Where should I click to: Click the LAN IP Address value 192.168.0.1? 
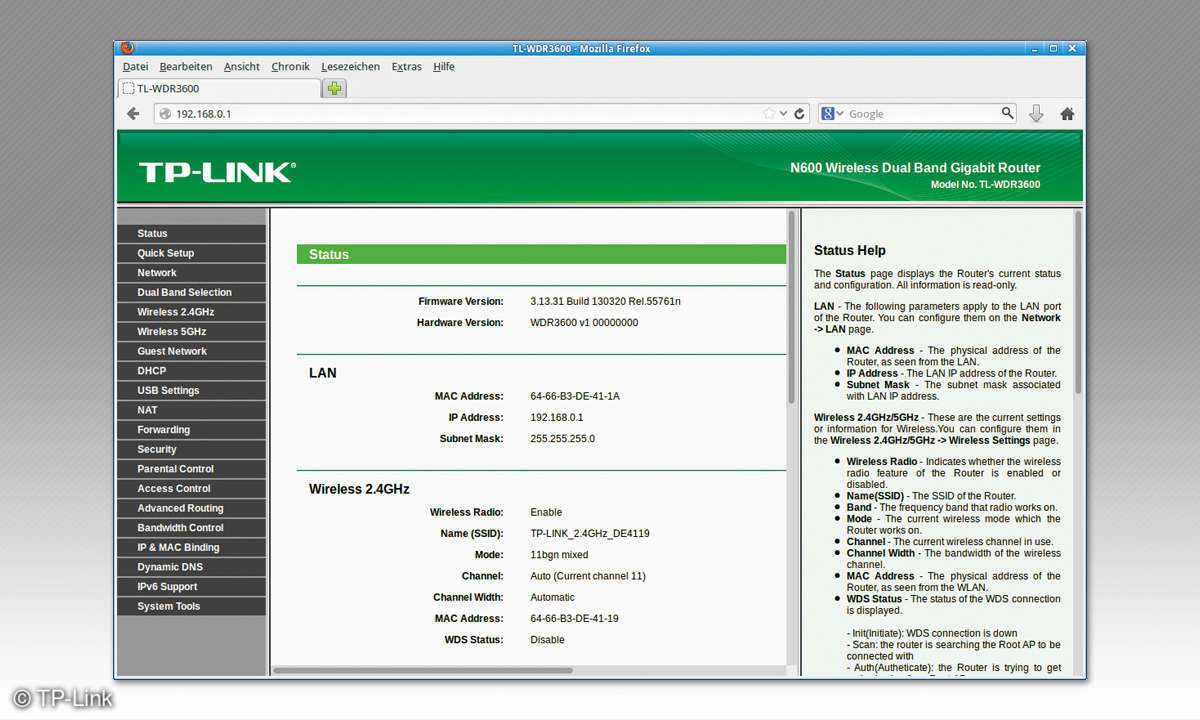click(557, 418)
